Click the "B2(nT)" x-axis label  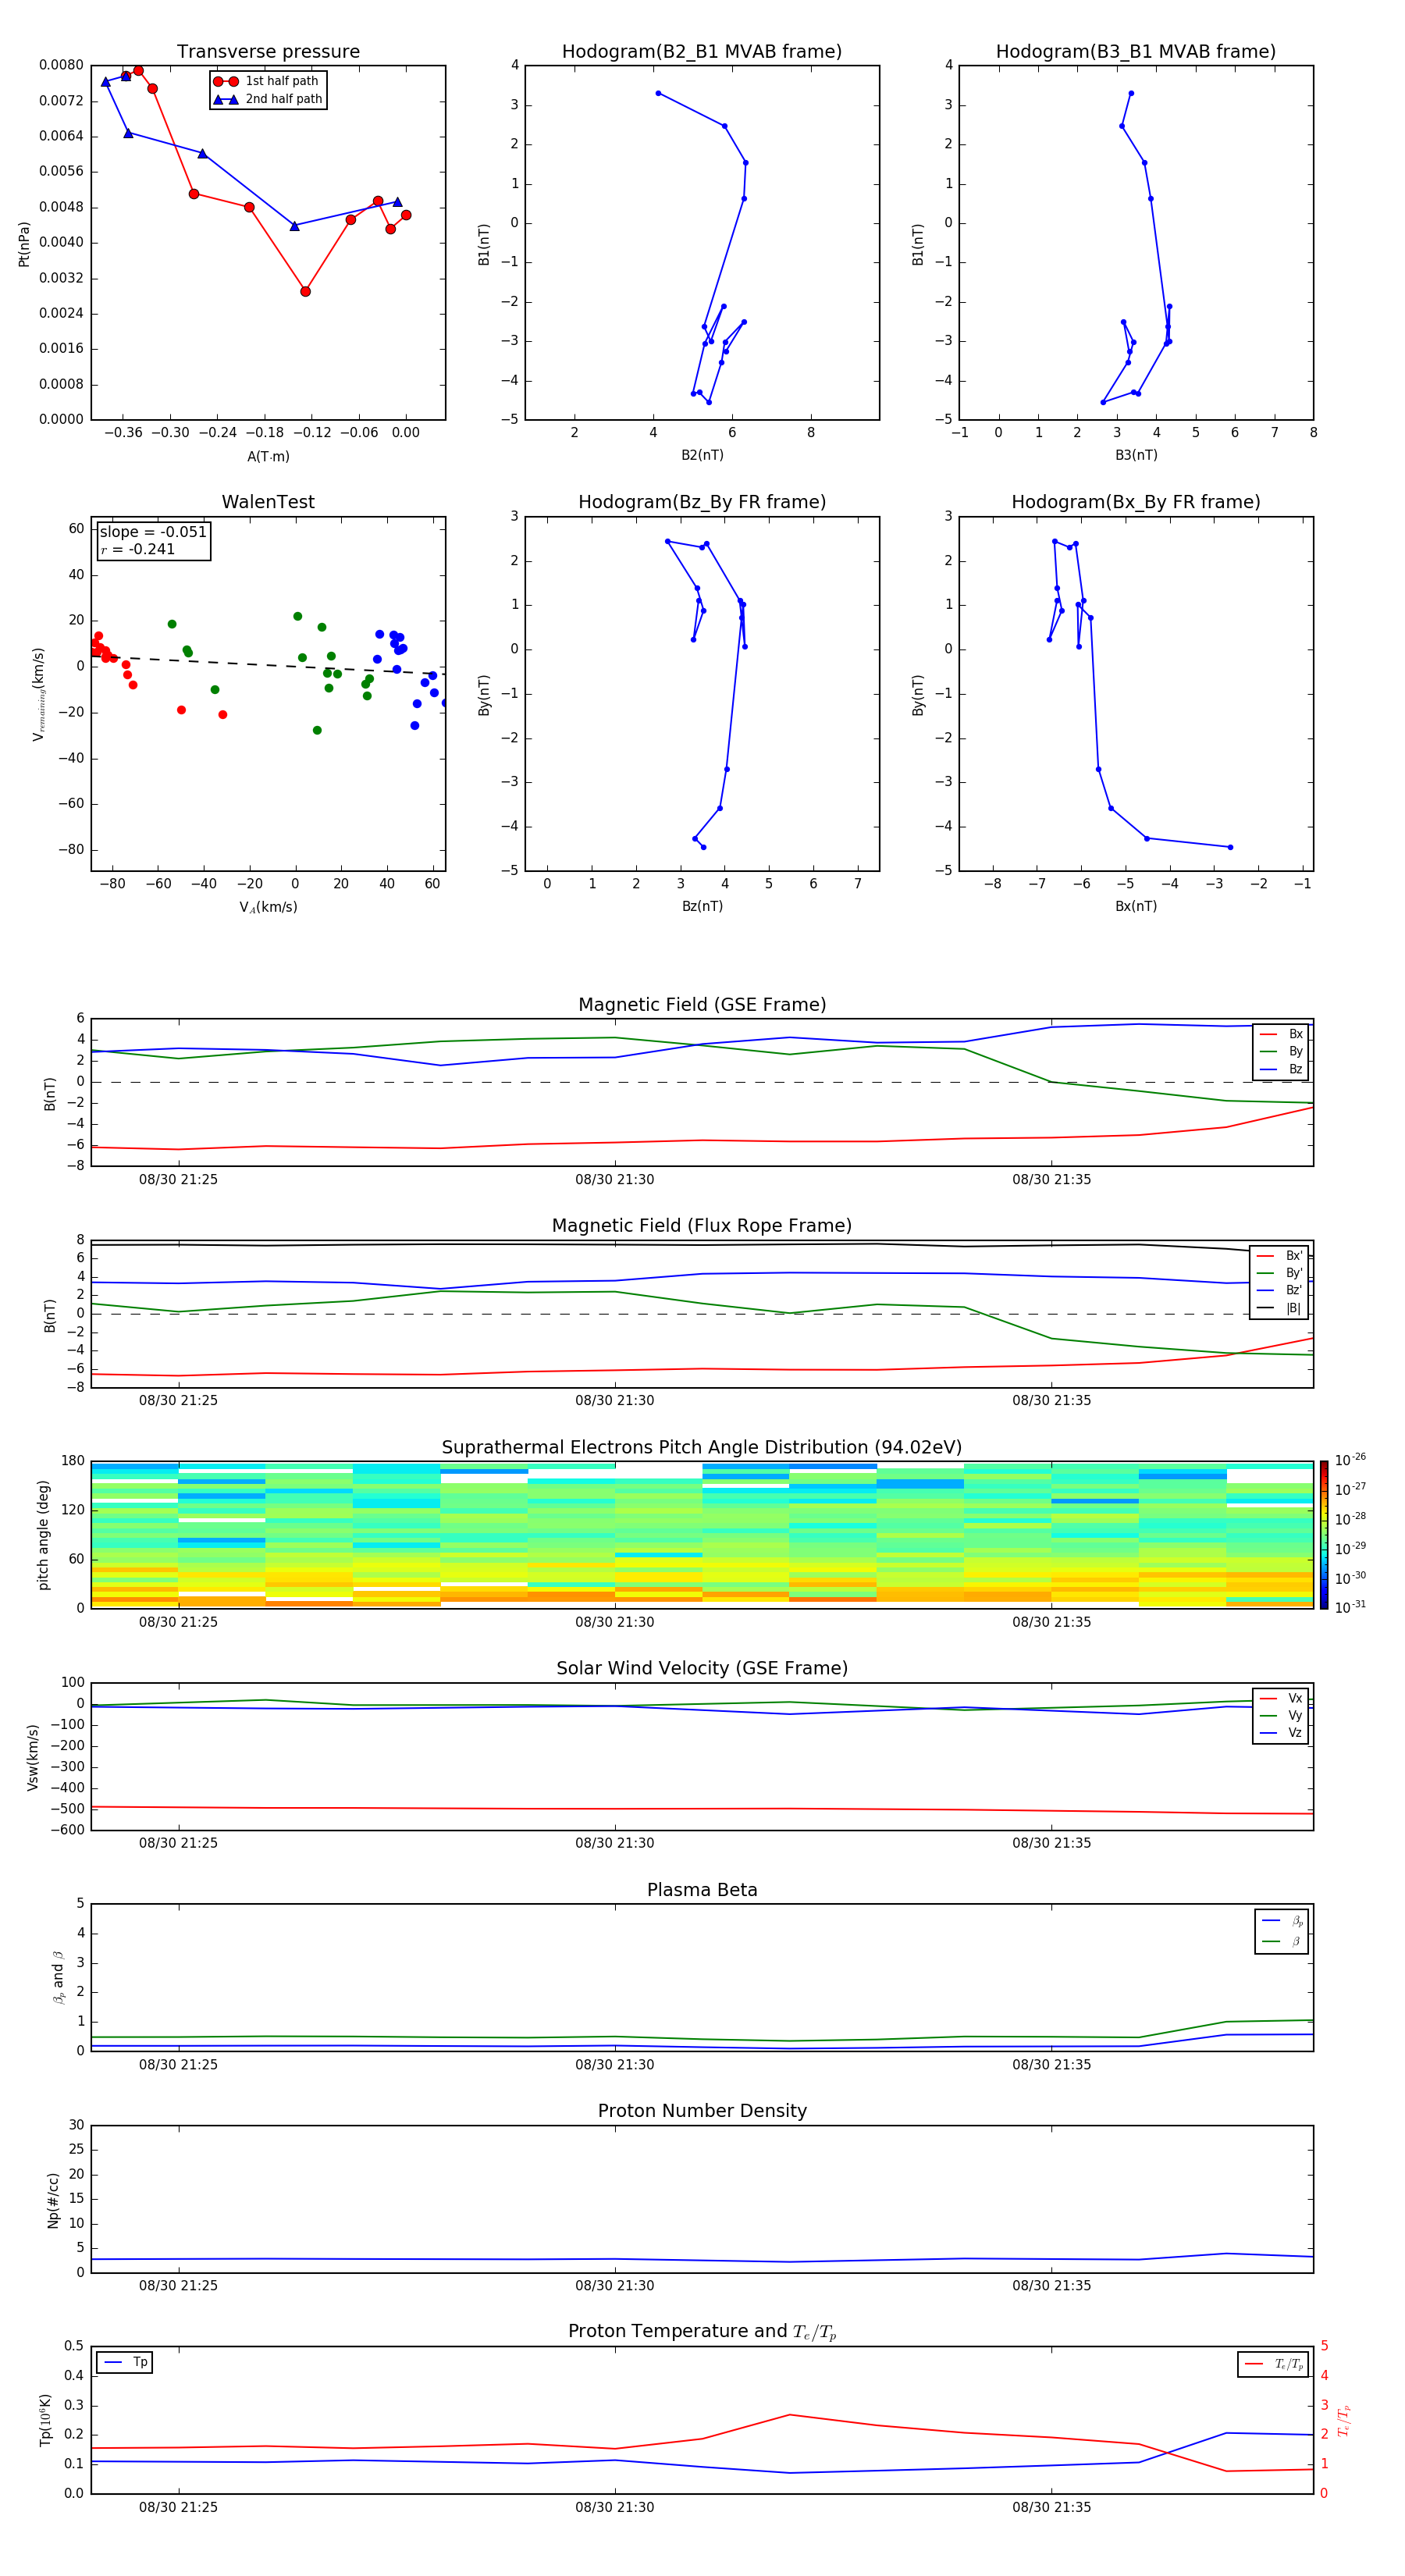pos(702,455)
